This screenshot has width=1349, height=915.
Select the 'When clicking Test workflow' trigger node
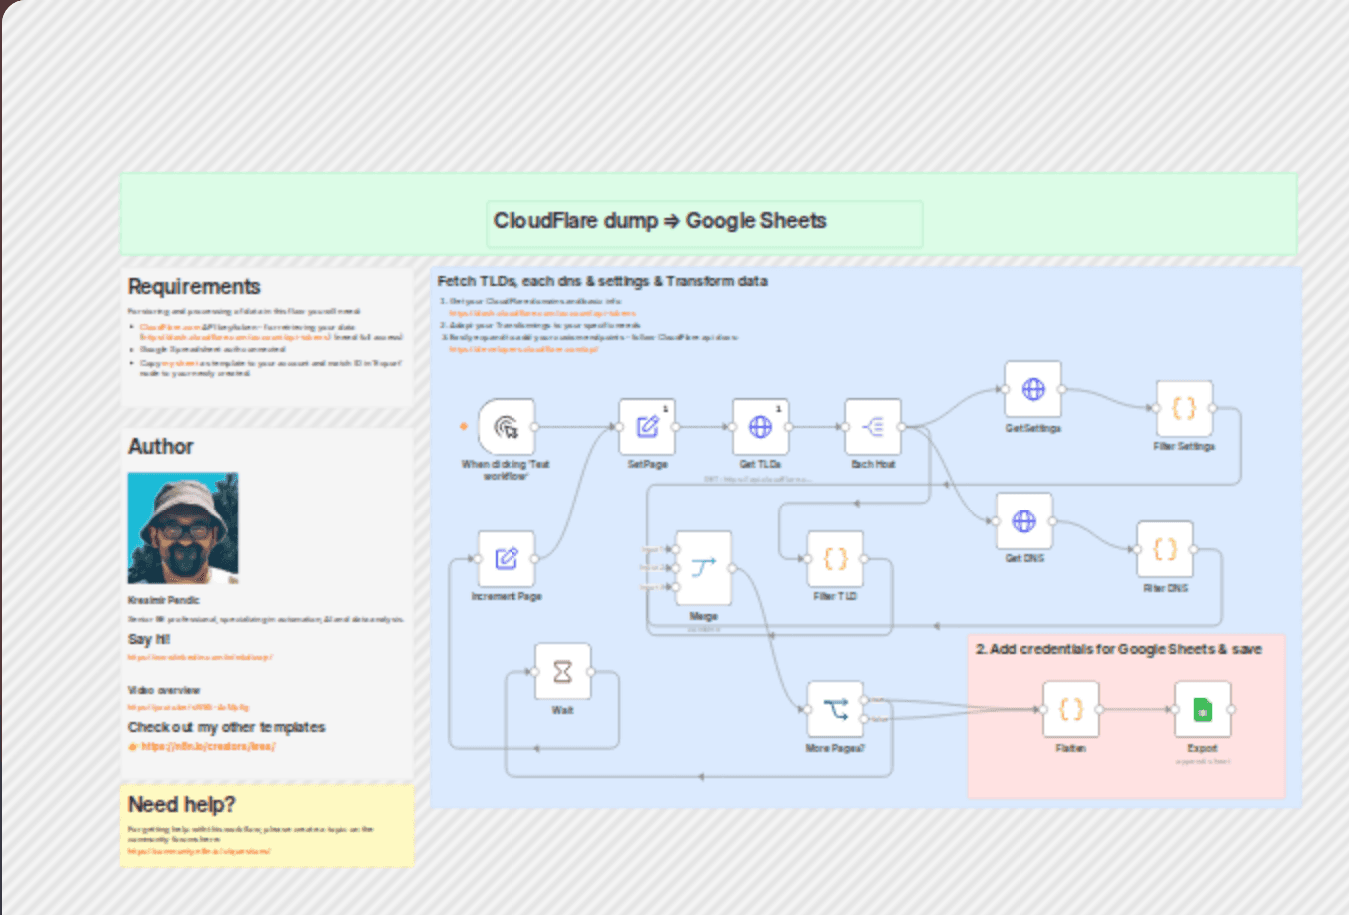click(507, 427)
